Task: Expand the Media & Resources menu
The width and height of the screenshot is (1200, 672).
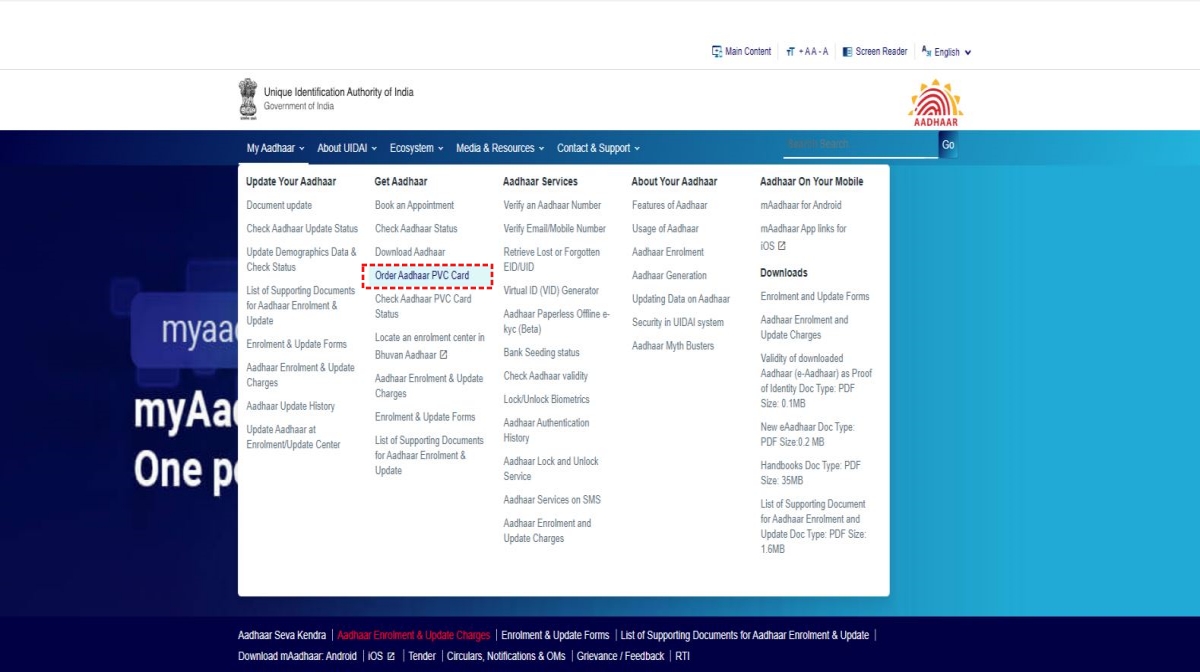Action: pyautogui.click(x=499, y=148)
